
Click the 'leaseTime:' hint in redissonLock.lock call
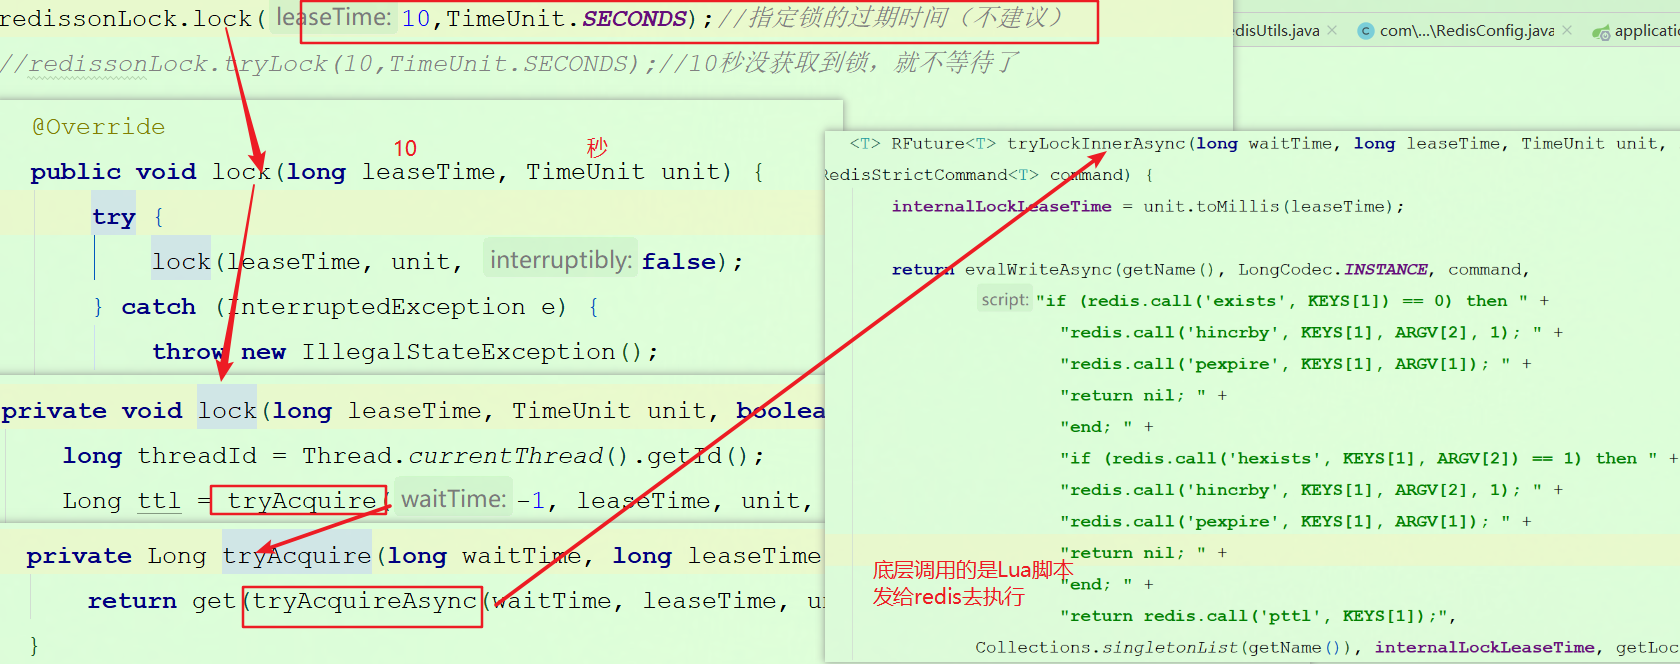[334, 18]
